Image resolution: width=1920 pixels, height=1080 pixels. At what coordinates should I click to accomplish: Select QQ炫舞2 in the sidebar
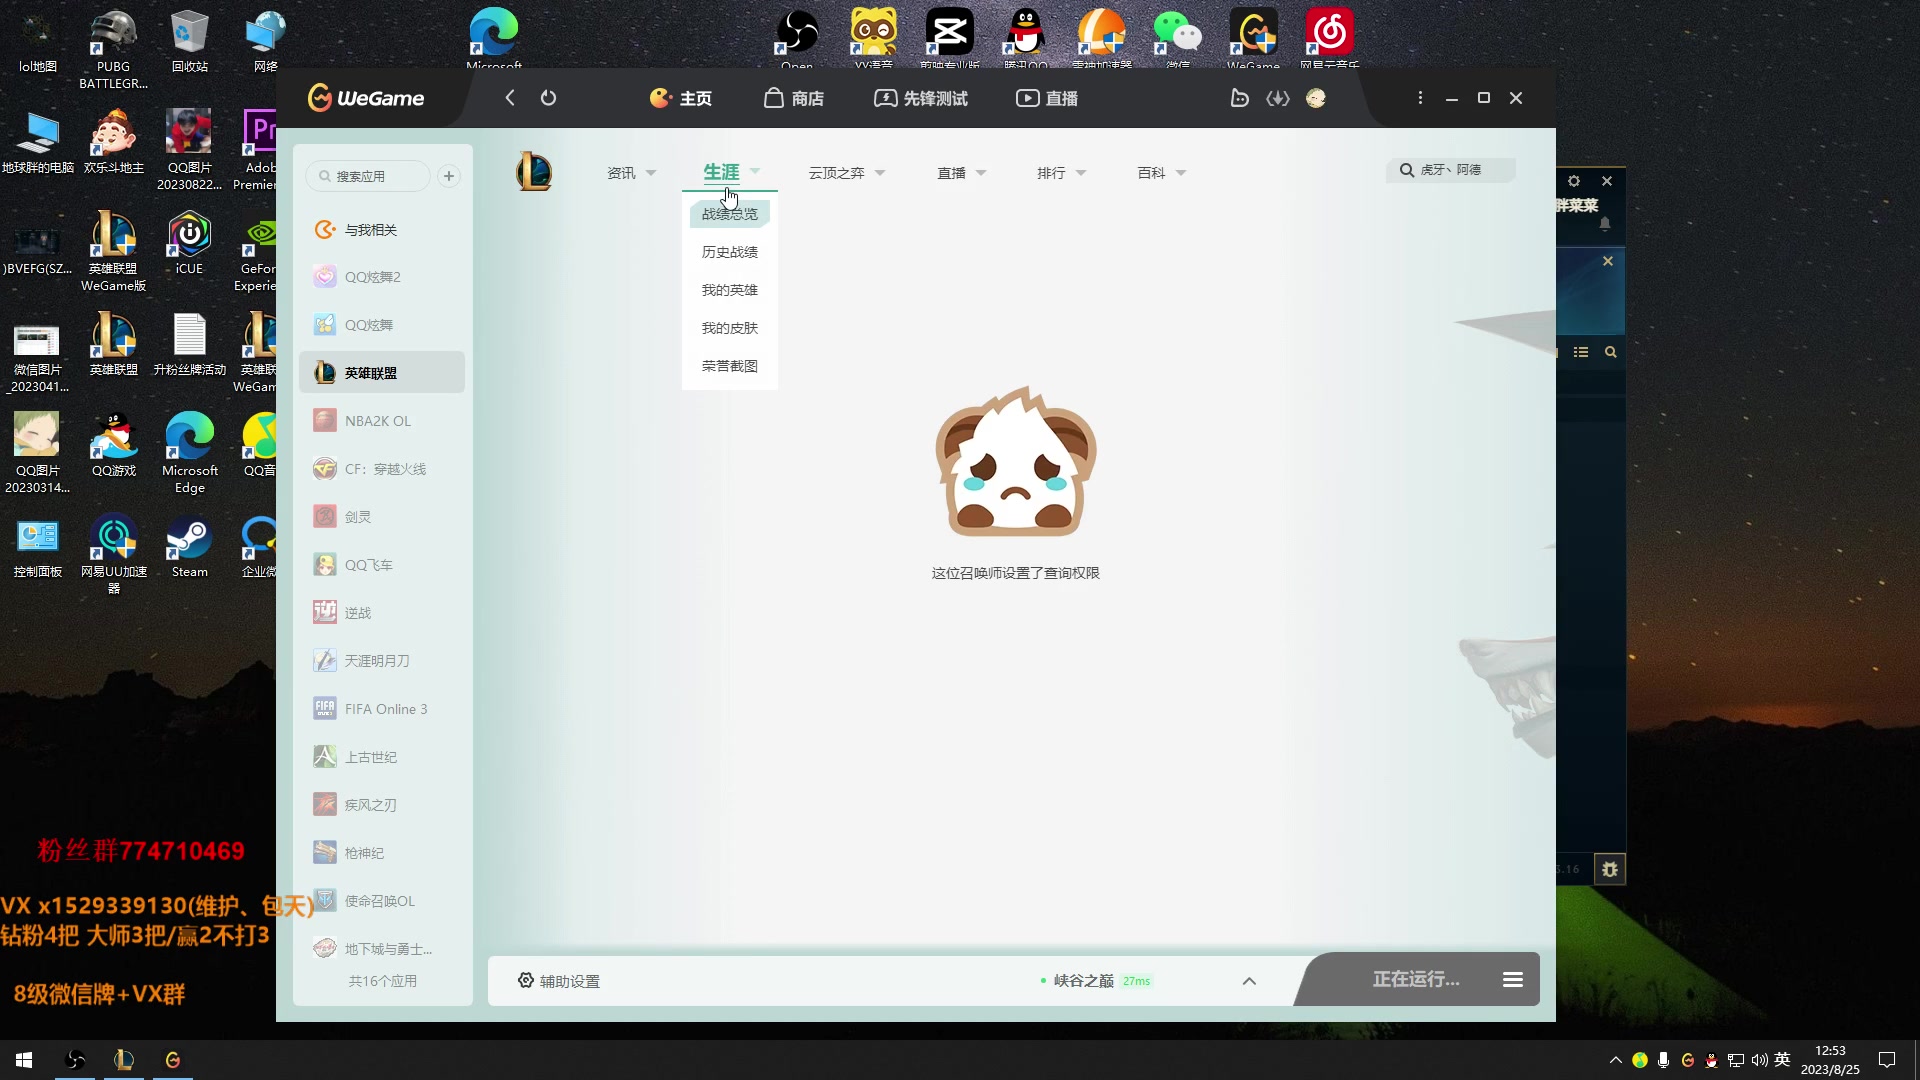[x=382, y=277]
